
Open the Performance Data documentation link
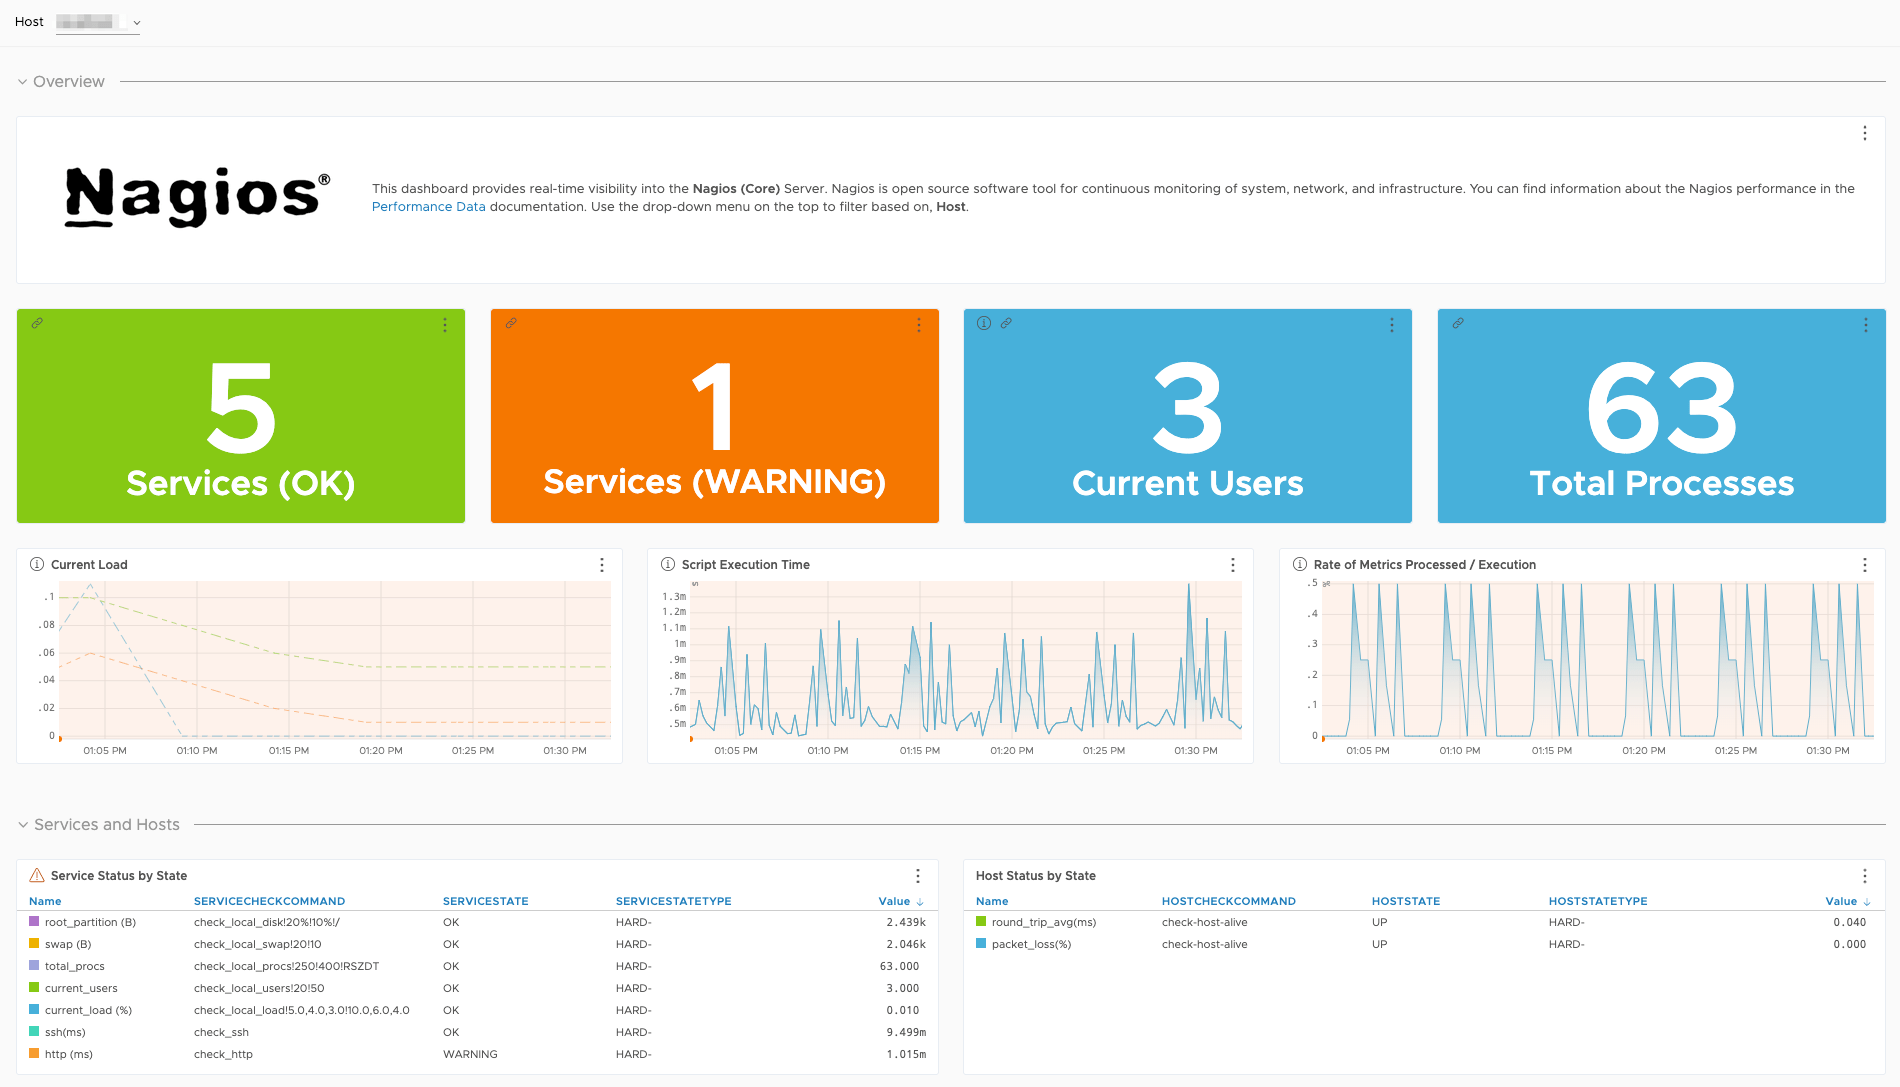point(428,206)
